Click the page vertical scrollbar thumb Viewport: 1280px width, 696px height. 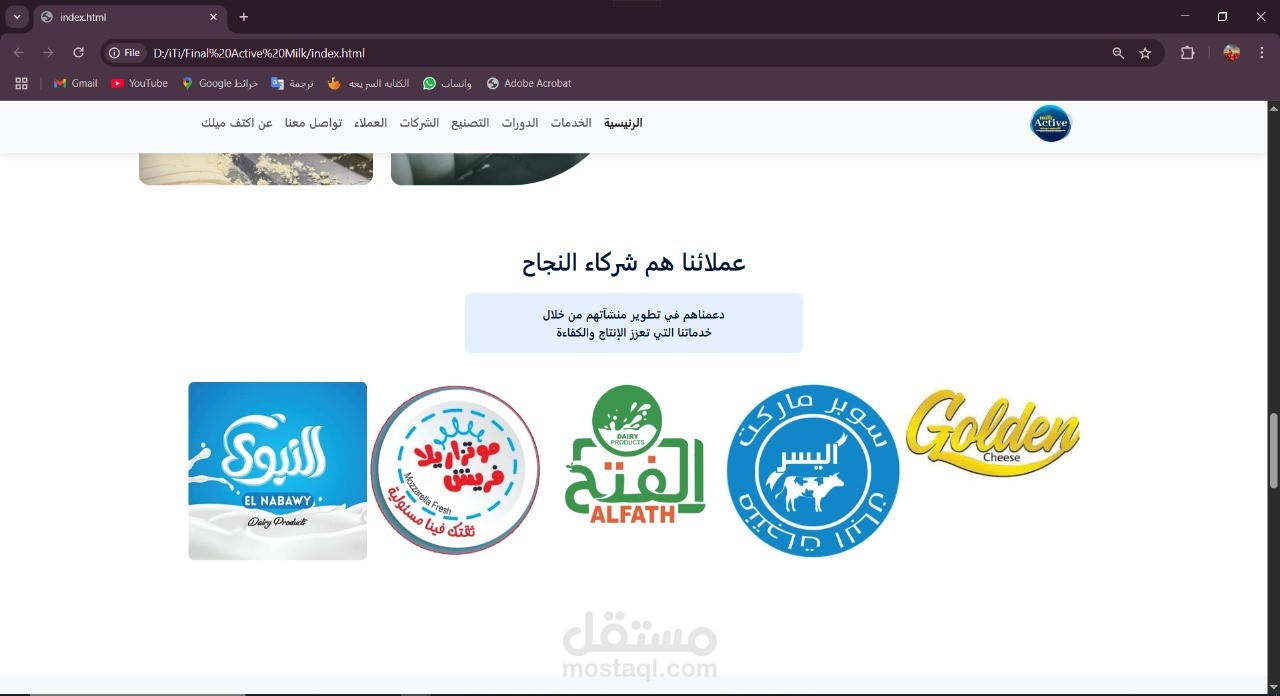pyautogui.click(x=1273, y=451)
